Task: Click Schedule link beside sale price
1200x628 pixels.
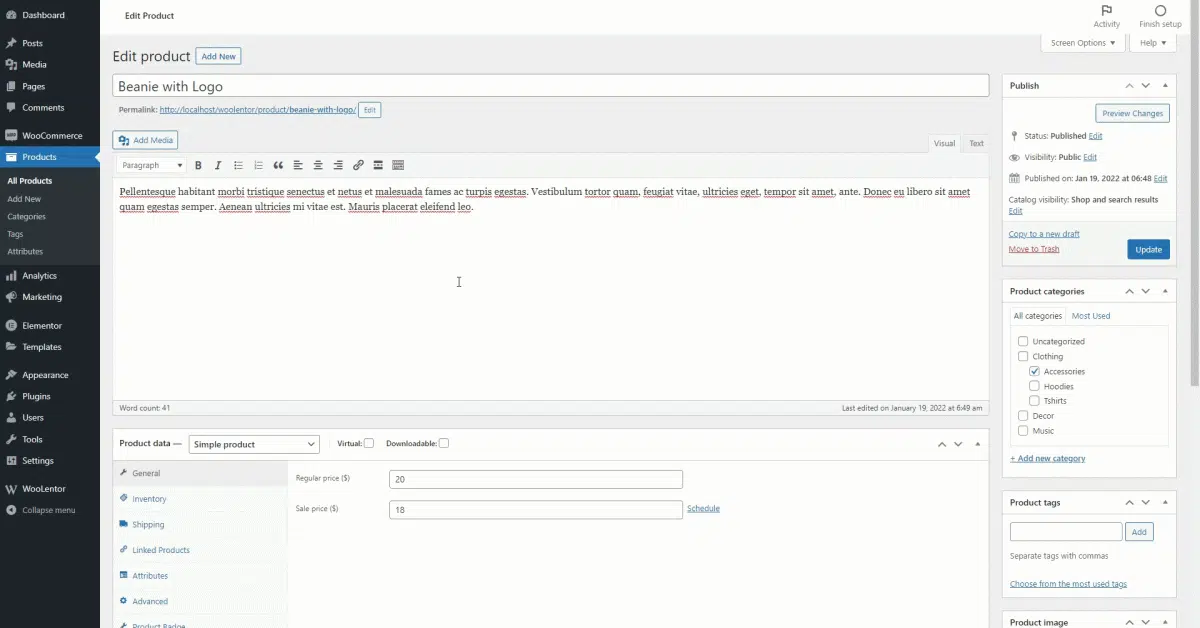Action: (x=703, y=509)
